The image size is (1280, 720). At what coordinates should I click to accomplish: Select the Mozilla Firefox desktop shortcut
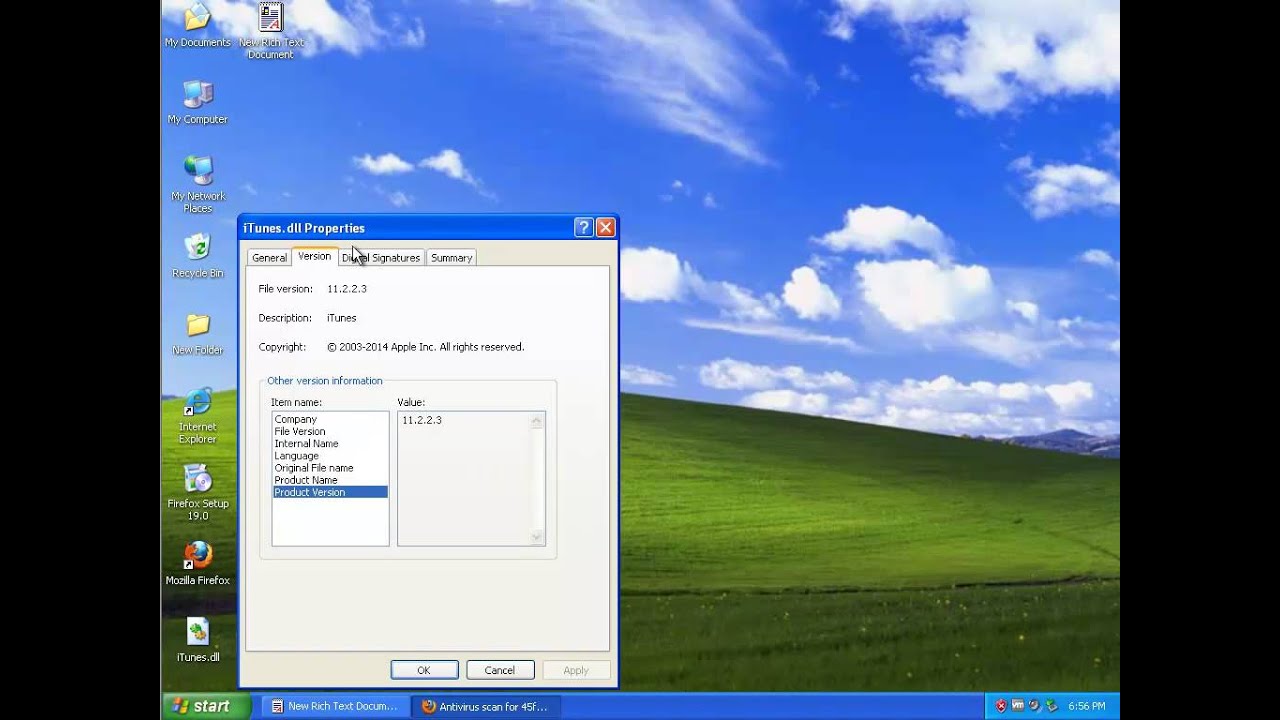(x=198, y=563)
